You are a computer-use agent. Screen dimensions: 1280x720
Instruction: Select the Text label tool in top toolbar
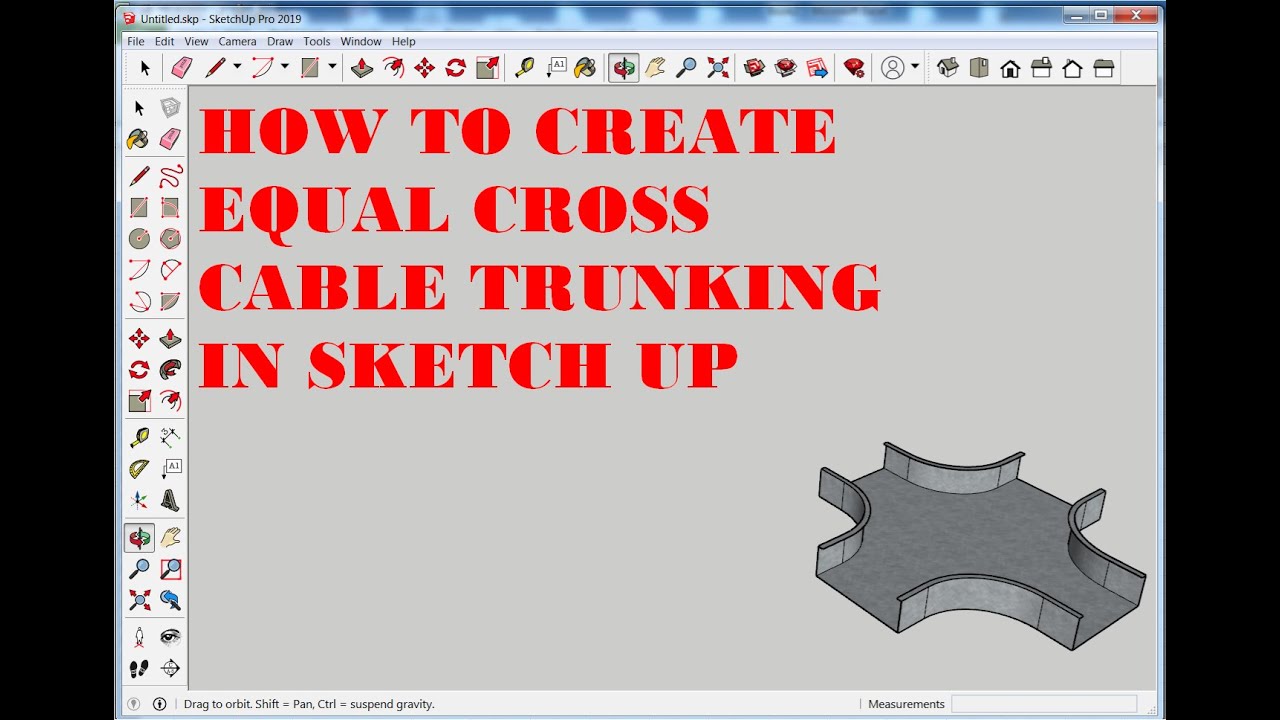(x=556, y=68)
